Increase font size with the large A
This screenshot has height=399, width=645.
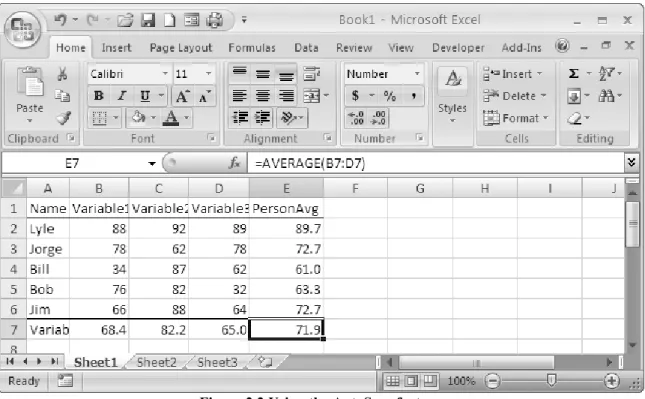point(182,96)
